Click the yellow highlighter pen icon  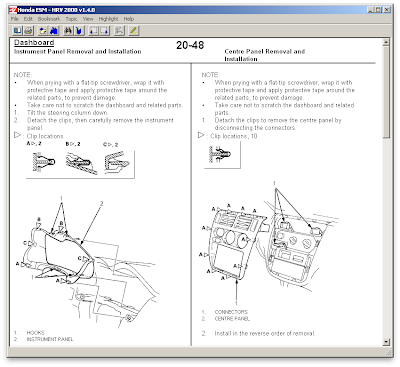pyautogui.click(x=133, y=31)
